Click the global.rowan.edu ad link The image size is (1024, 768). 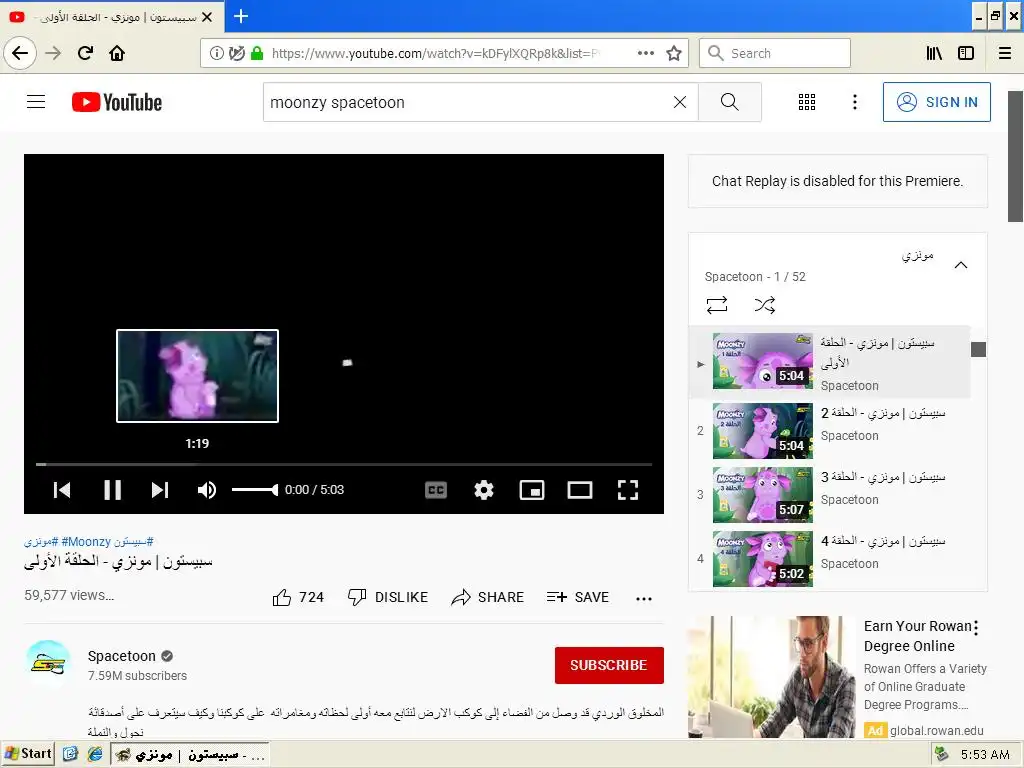tap(936, 731)
